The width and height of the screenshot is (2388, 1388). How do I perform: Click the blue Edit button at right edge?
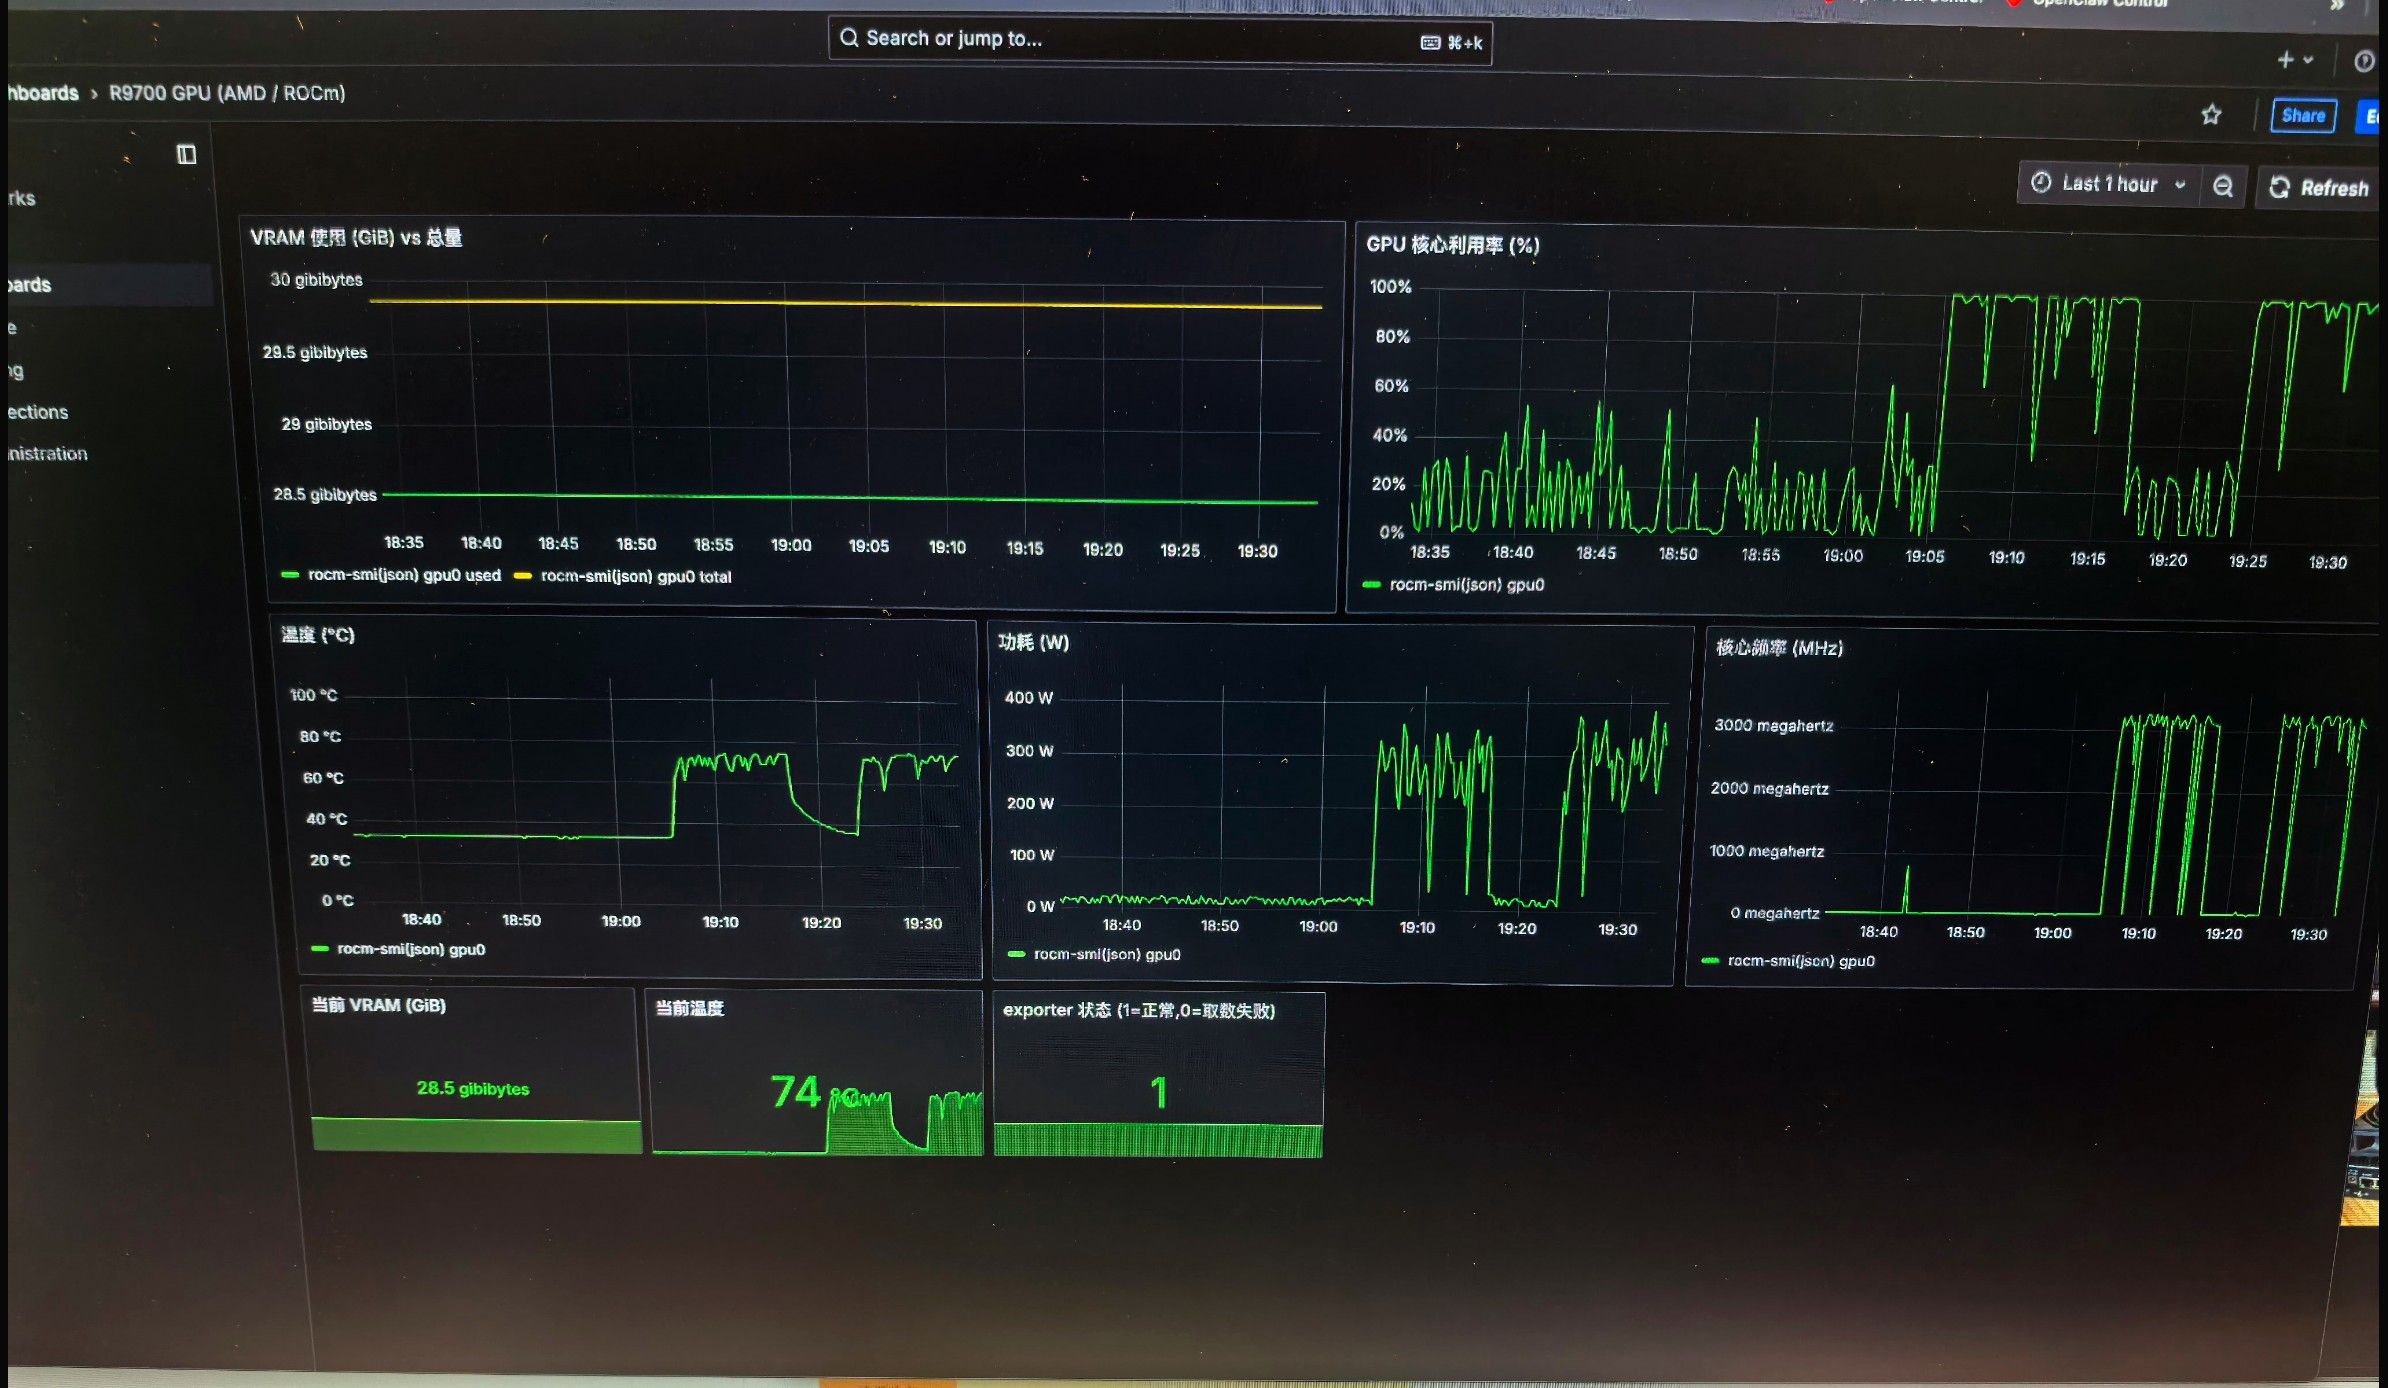click(x=2368, y=117)
